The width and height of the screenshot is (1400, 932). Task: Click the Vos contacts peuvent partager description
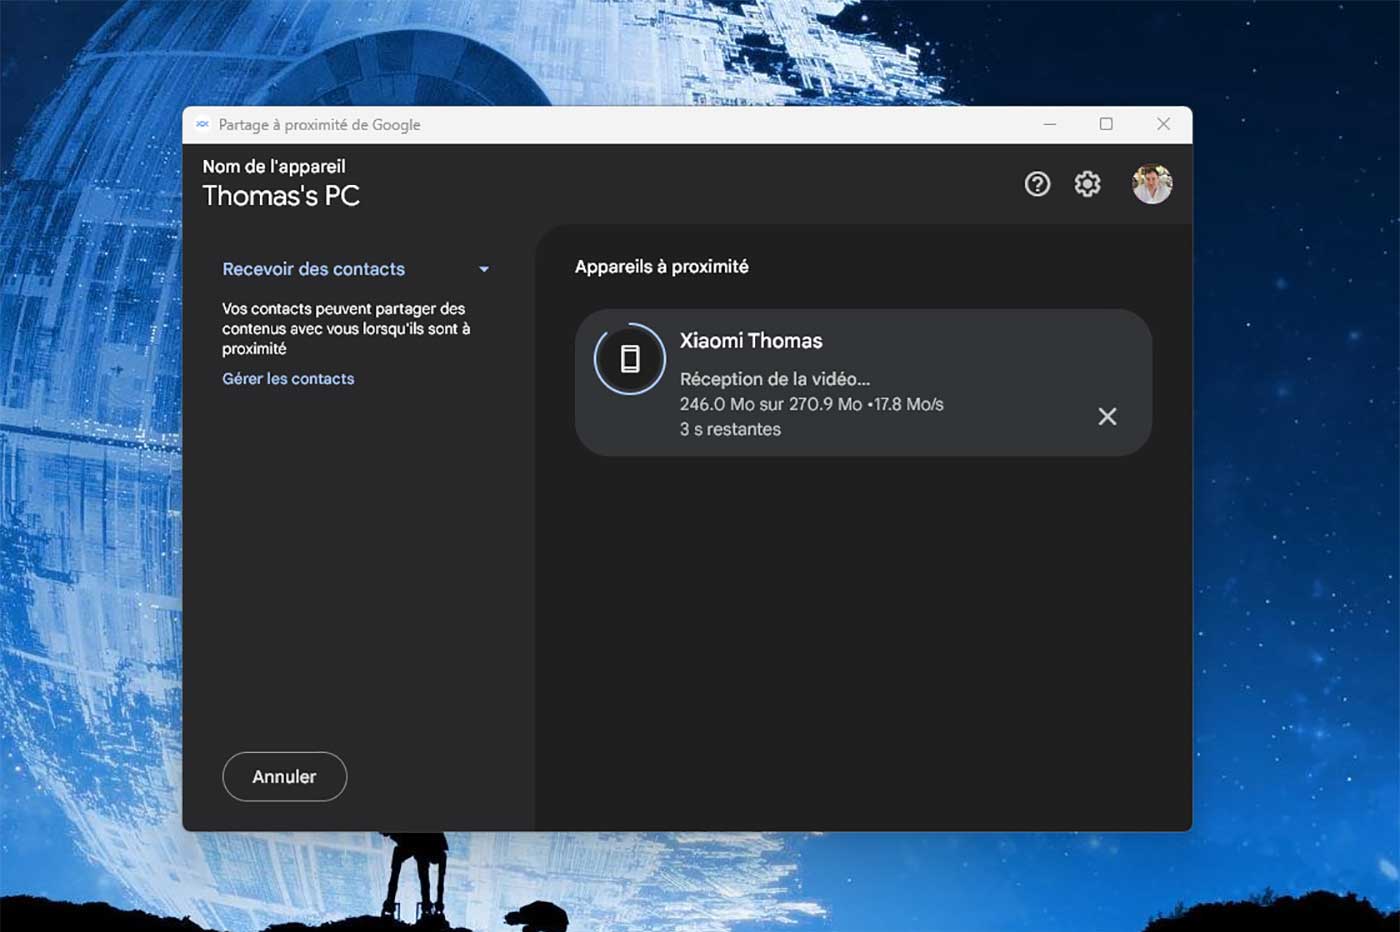(x=346, y=328)
